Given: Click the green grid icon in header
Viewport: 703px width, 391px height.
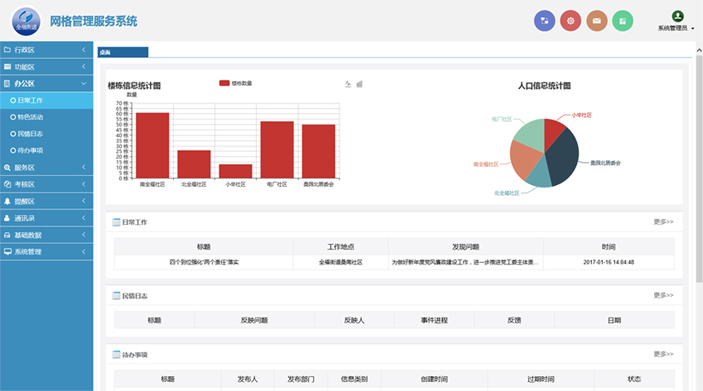Looking at the screenshot, I should coord(622,21).
